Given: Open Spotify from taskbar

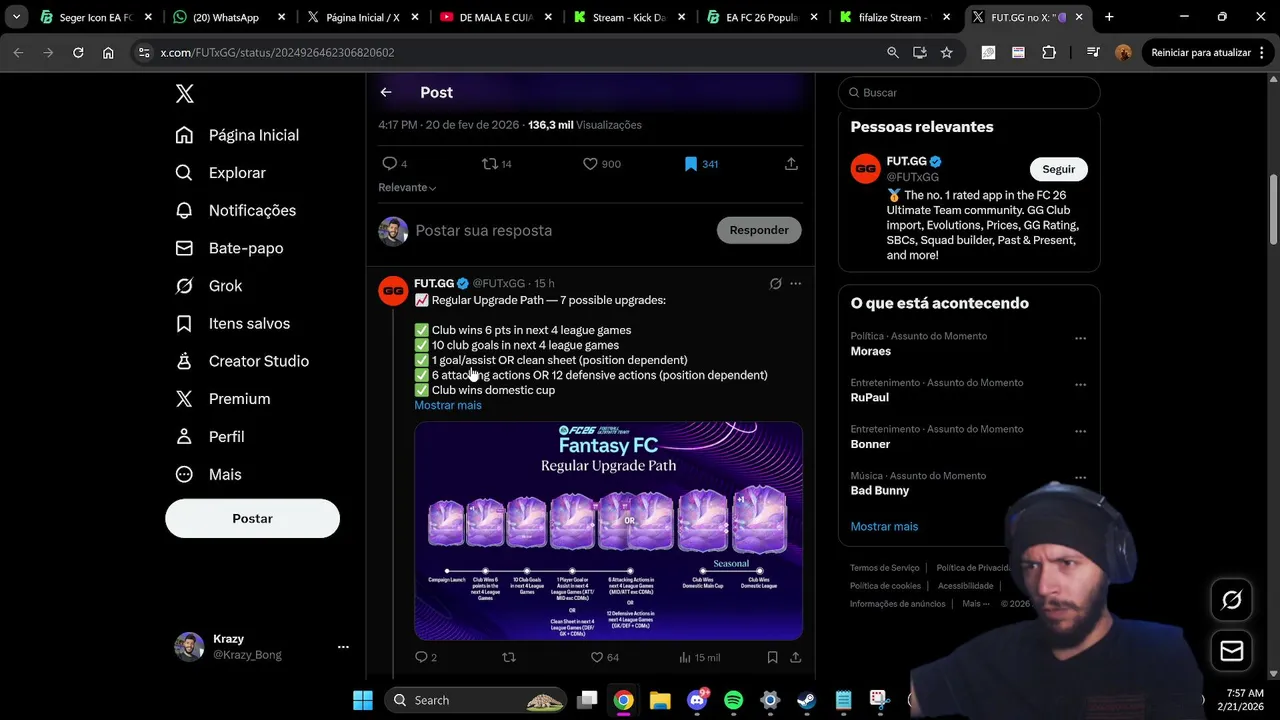Looking at the screenshot, I should [x=733, y=700].
